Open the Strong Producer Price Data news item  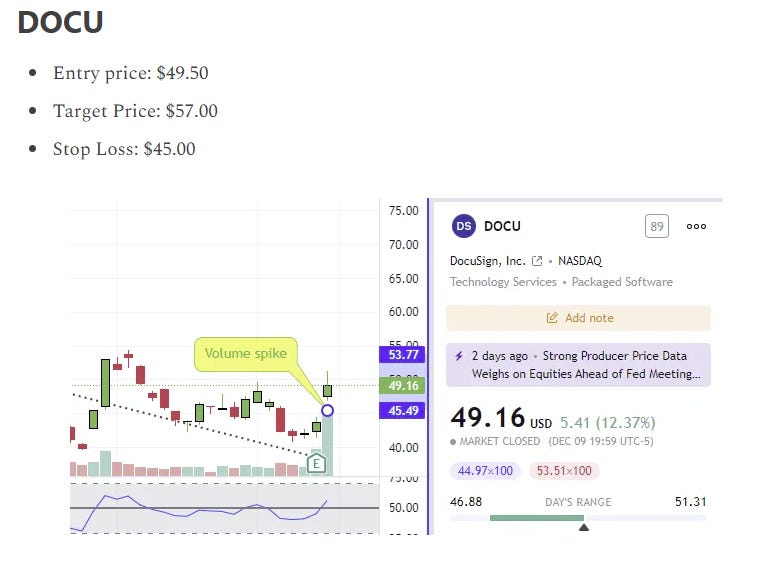(x=579, y=365)
